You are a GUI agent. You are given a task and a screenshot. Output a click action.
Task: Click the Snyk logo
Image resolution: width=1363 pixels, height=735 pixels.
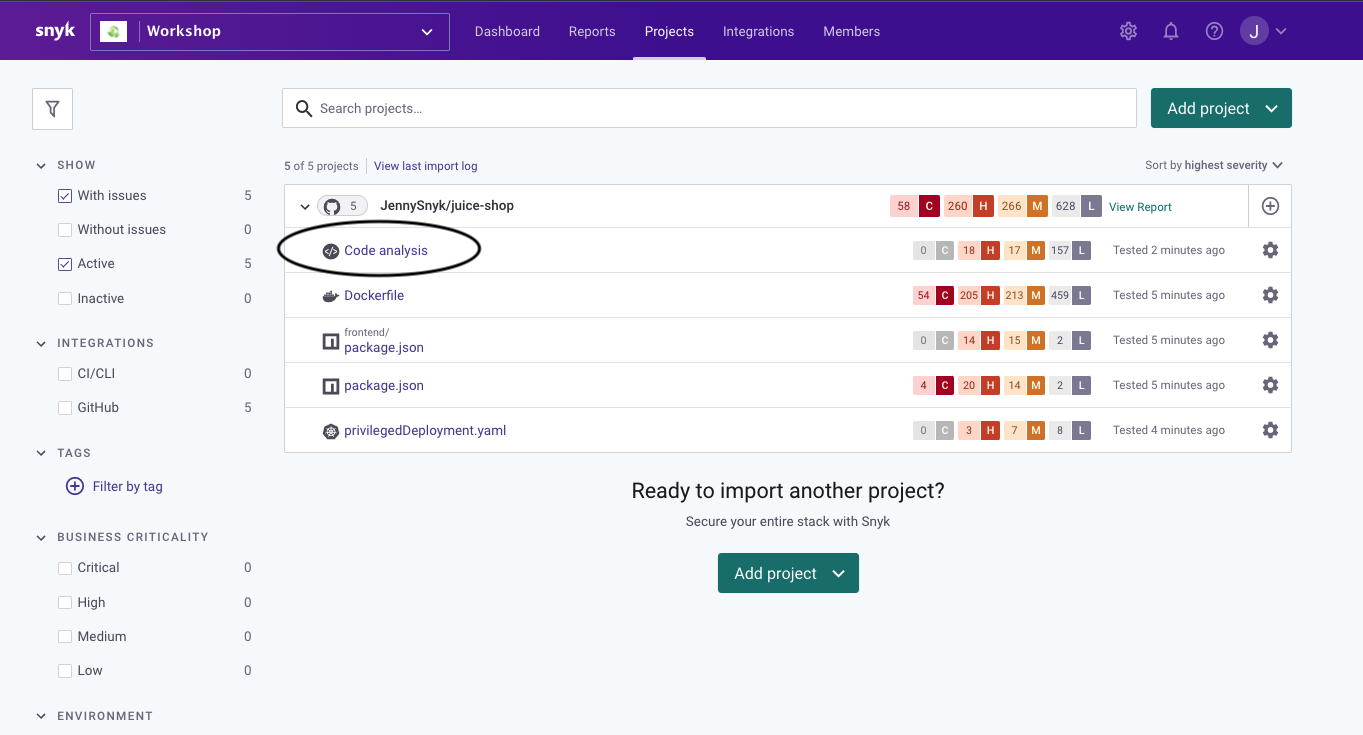(x=55, y=31)
